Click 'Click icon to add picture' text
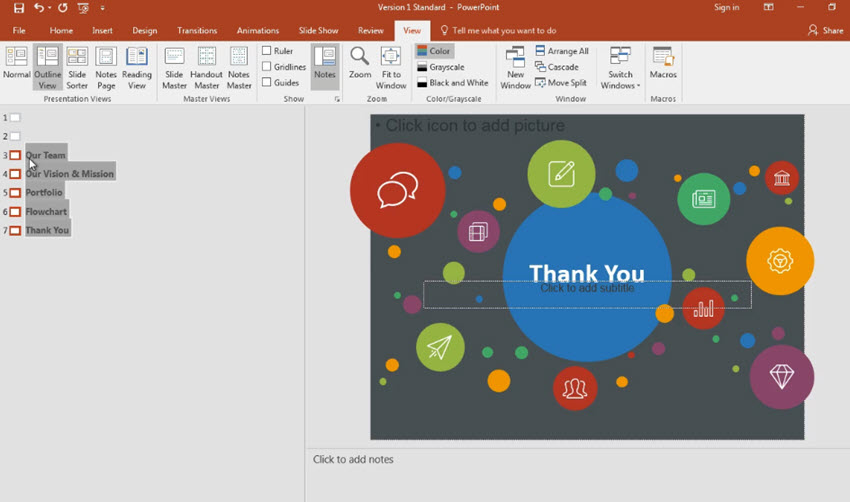Screen dimensions: 850x502 click(x=475, y=125)
